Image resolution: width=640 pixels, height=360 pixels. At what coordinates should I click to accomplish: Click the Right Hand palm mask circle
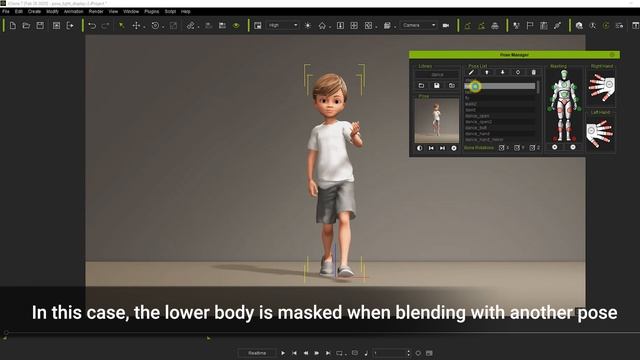(609, 84)
